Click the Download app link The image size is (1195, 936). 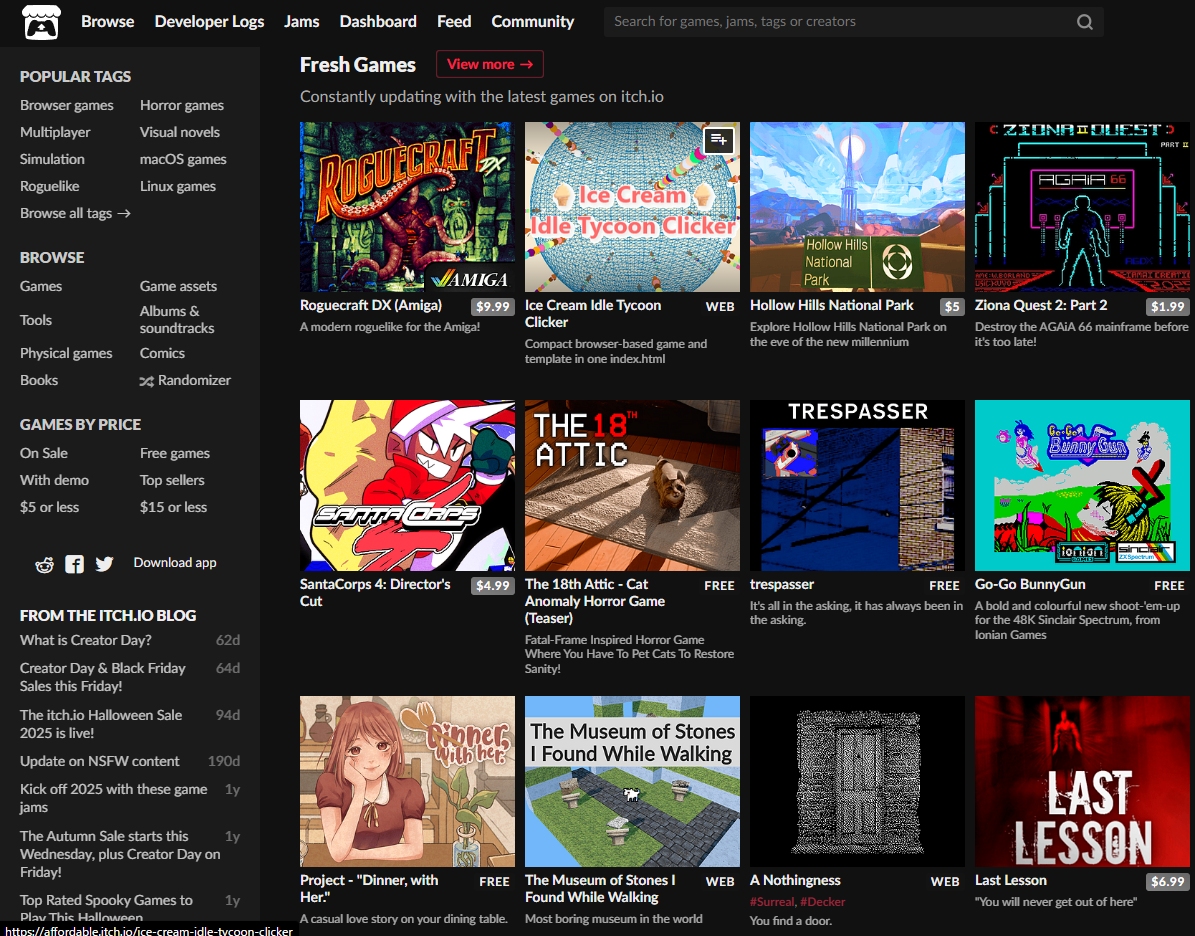[175, 562]
